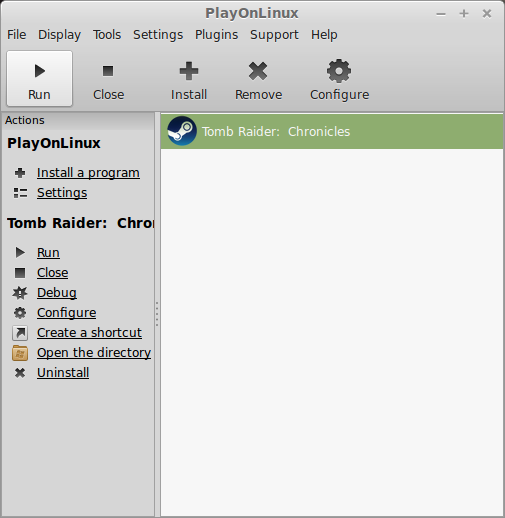Maximize the PlayOnLinux window
This screenshot has width=505, height=518.
click(464, 14)
